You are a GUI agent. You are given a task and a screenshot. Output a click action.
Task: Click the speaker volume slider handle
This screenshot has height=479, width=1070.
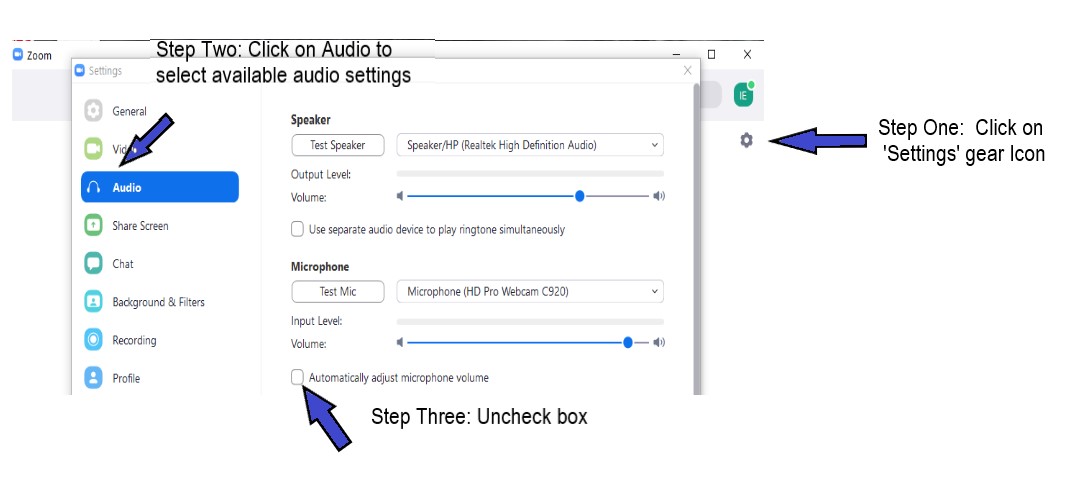580,196
